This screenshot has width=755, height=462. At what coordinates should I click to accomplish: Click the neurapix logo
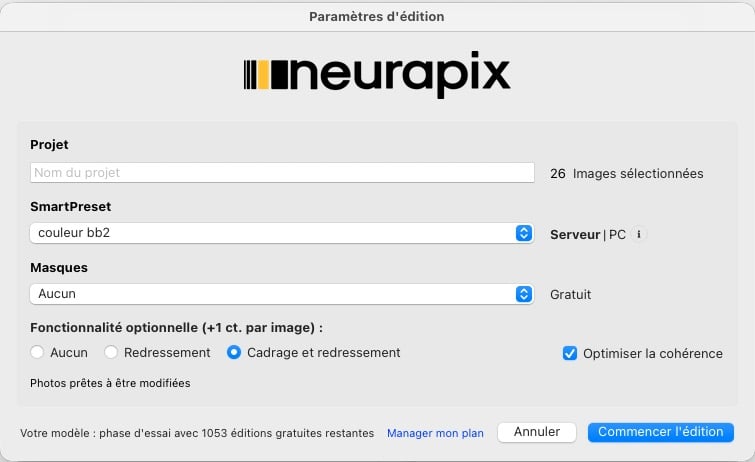point(377,75)
